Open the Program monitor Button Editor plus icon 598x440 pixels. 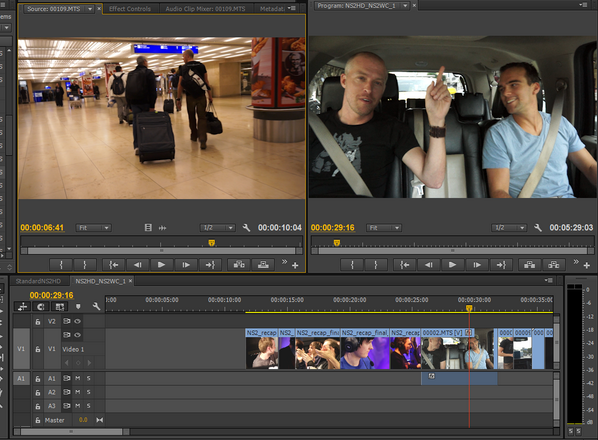tap(587, 265)
